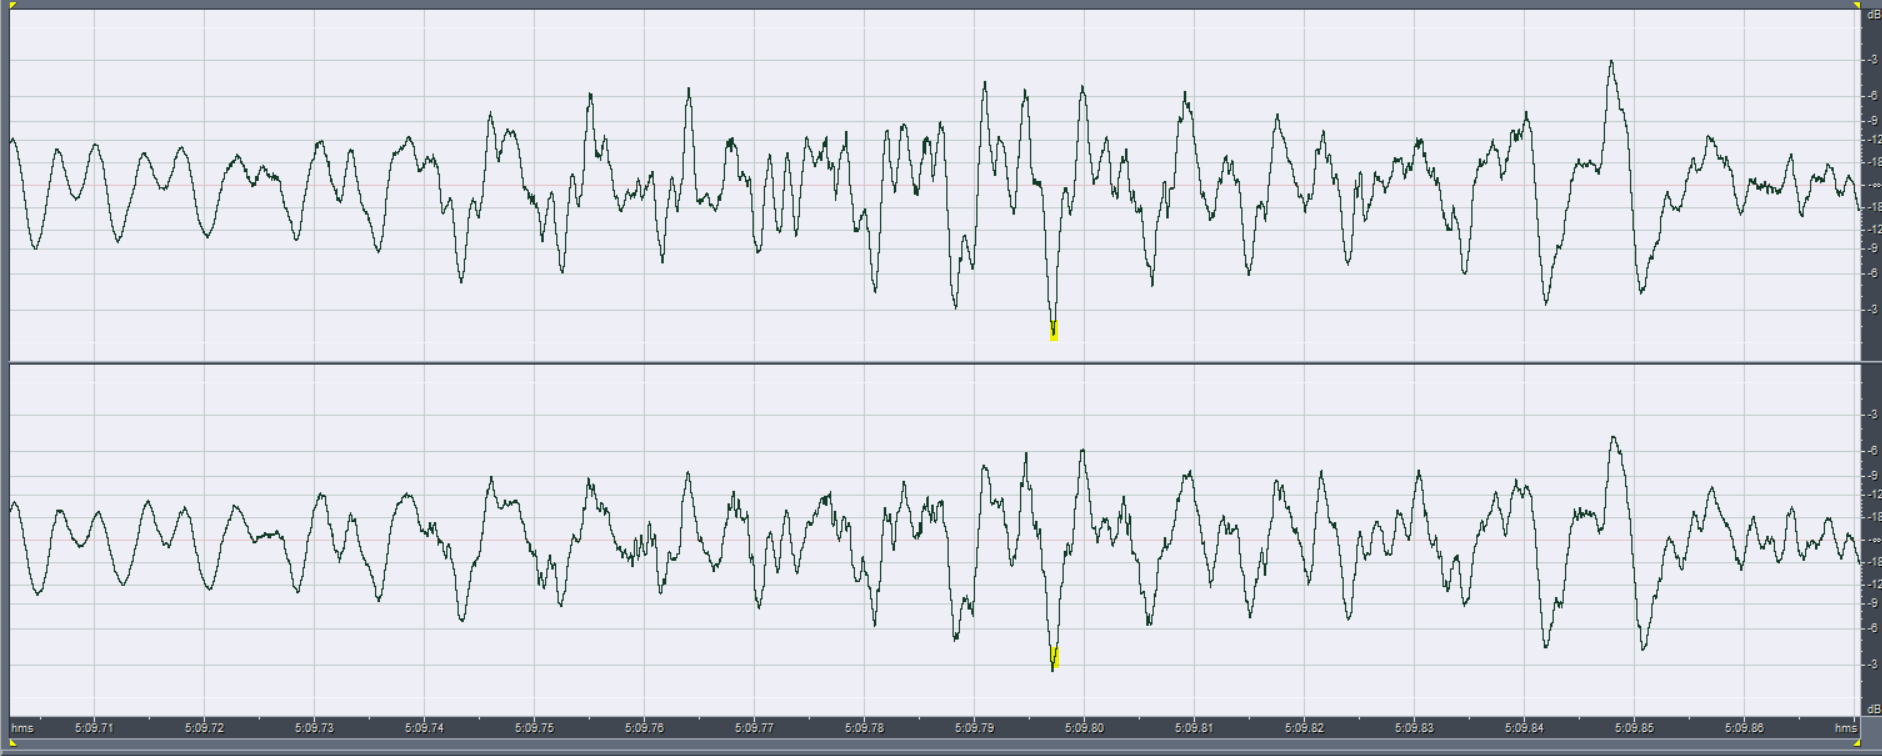Click the 5:09.85 time ruler label
Viewport: 1882px width, 756px height.
point(1634,728)
